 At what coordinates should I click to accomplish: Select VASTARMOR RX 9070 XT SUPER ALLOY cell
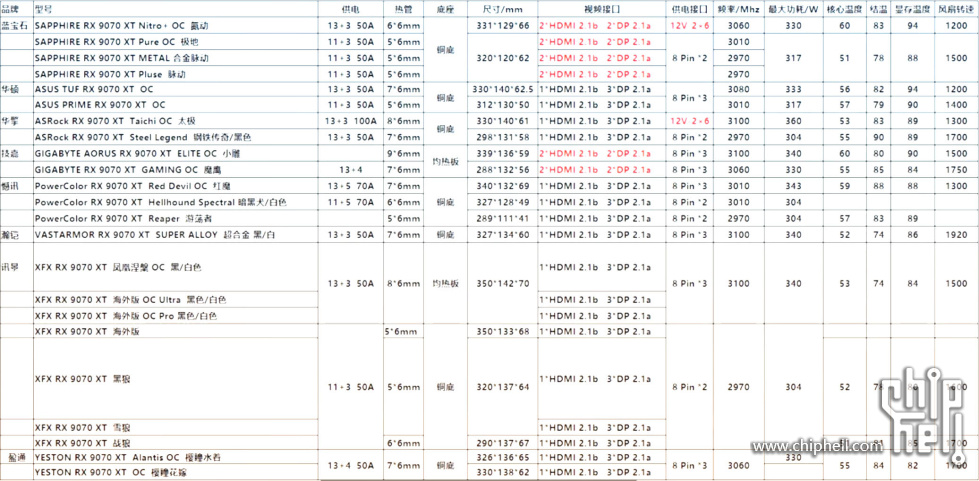coord(175,235)
